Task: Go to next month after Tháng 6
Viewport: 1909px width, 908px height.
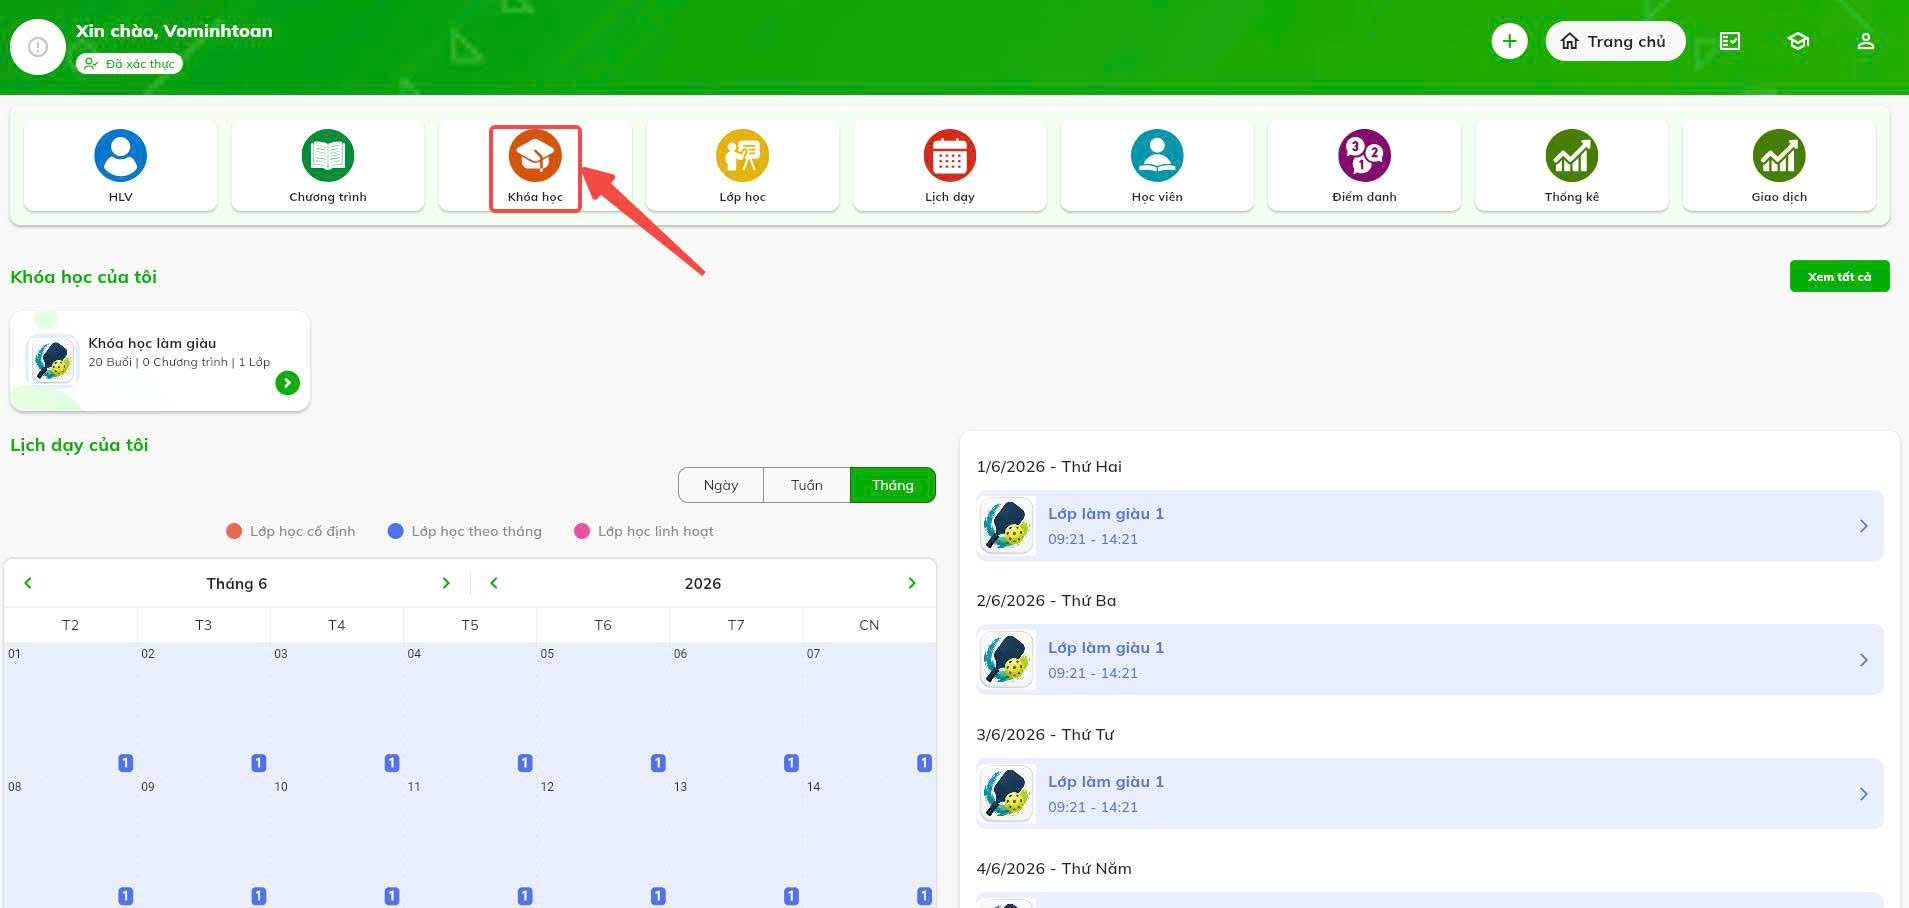Action: (x=446, y=583)
